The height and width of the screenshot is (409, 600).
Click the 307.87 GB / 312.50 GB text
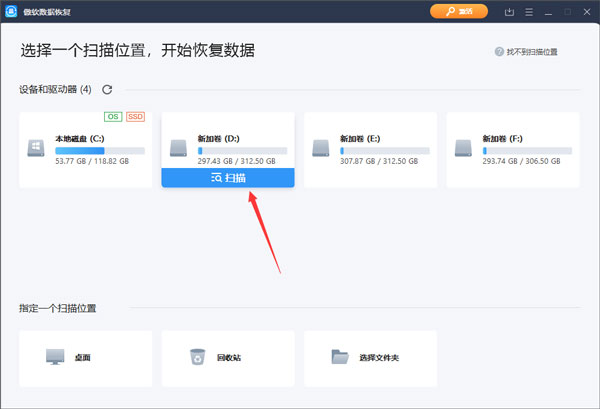pos(379,161)
